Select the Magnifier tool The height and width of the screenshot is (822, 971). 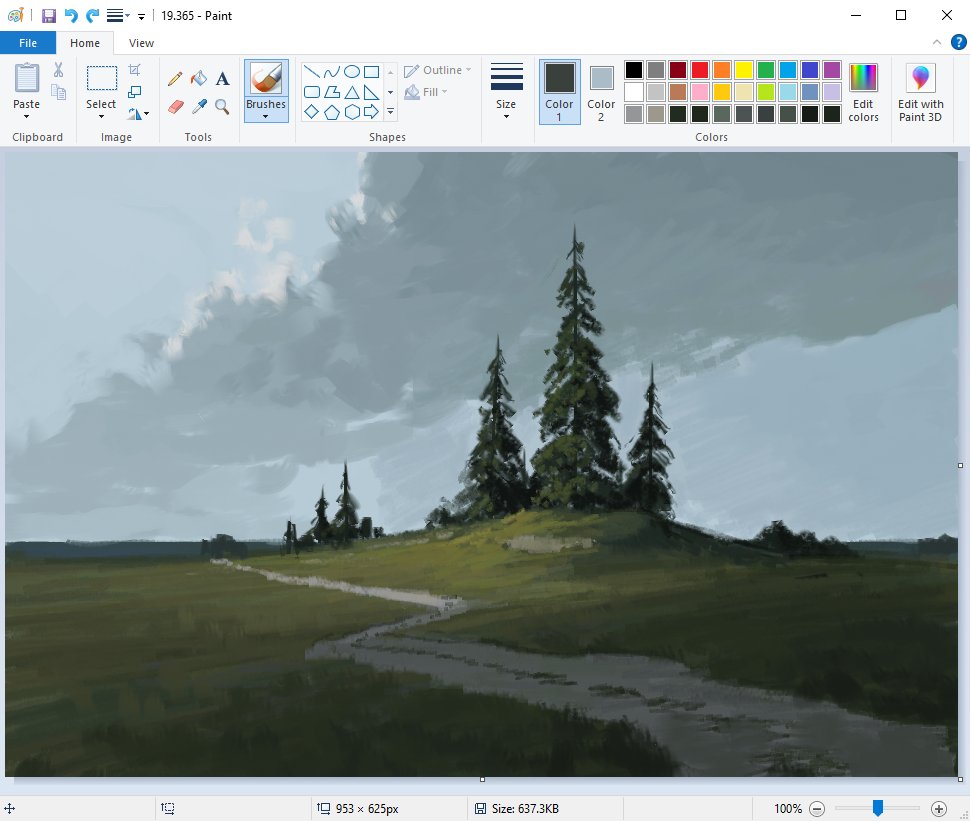222,107
